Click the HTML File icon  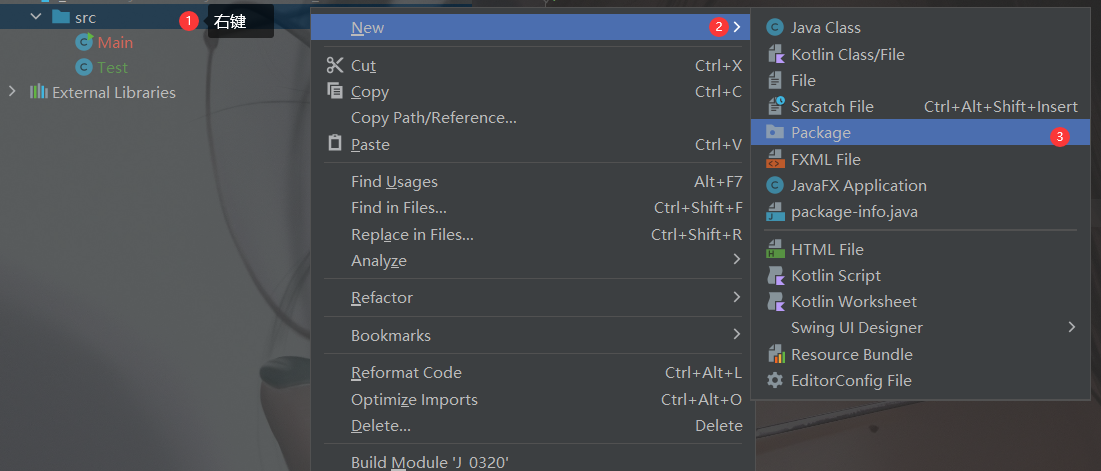(775, 249)
